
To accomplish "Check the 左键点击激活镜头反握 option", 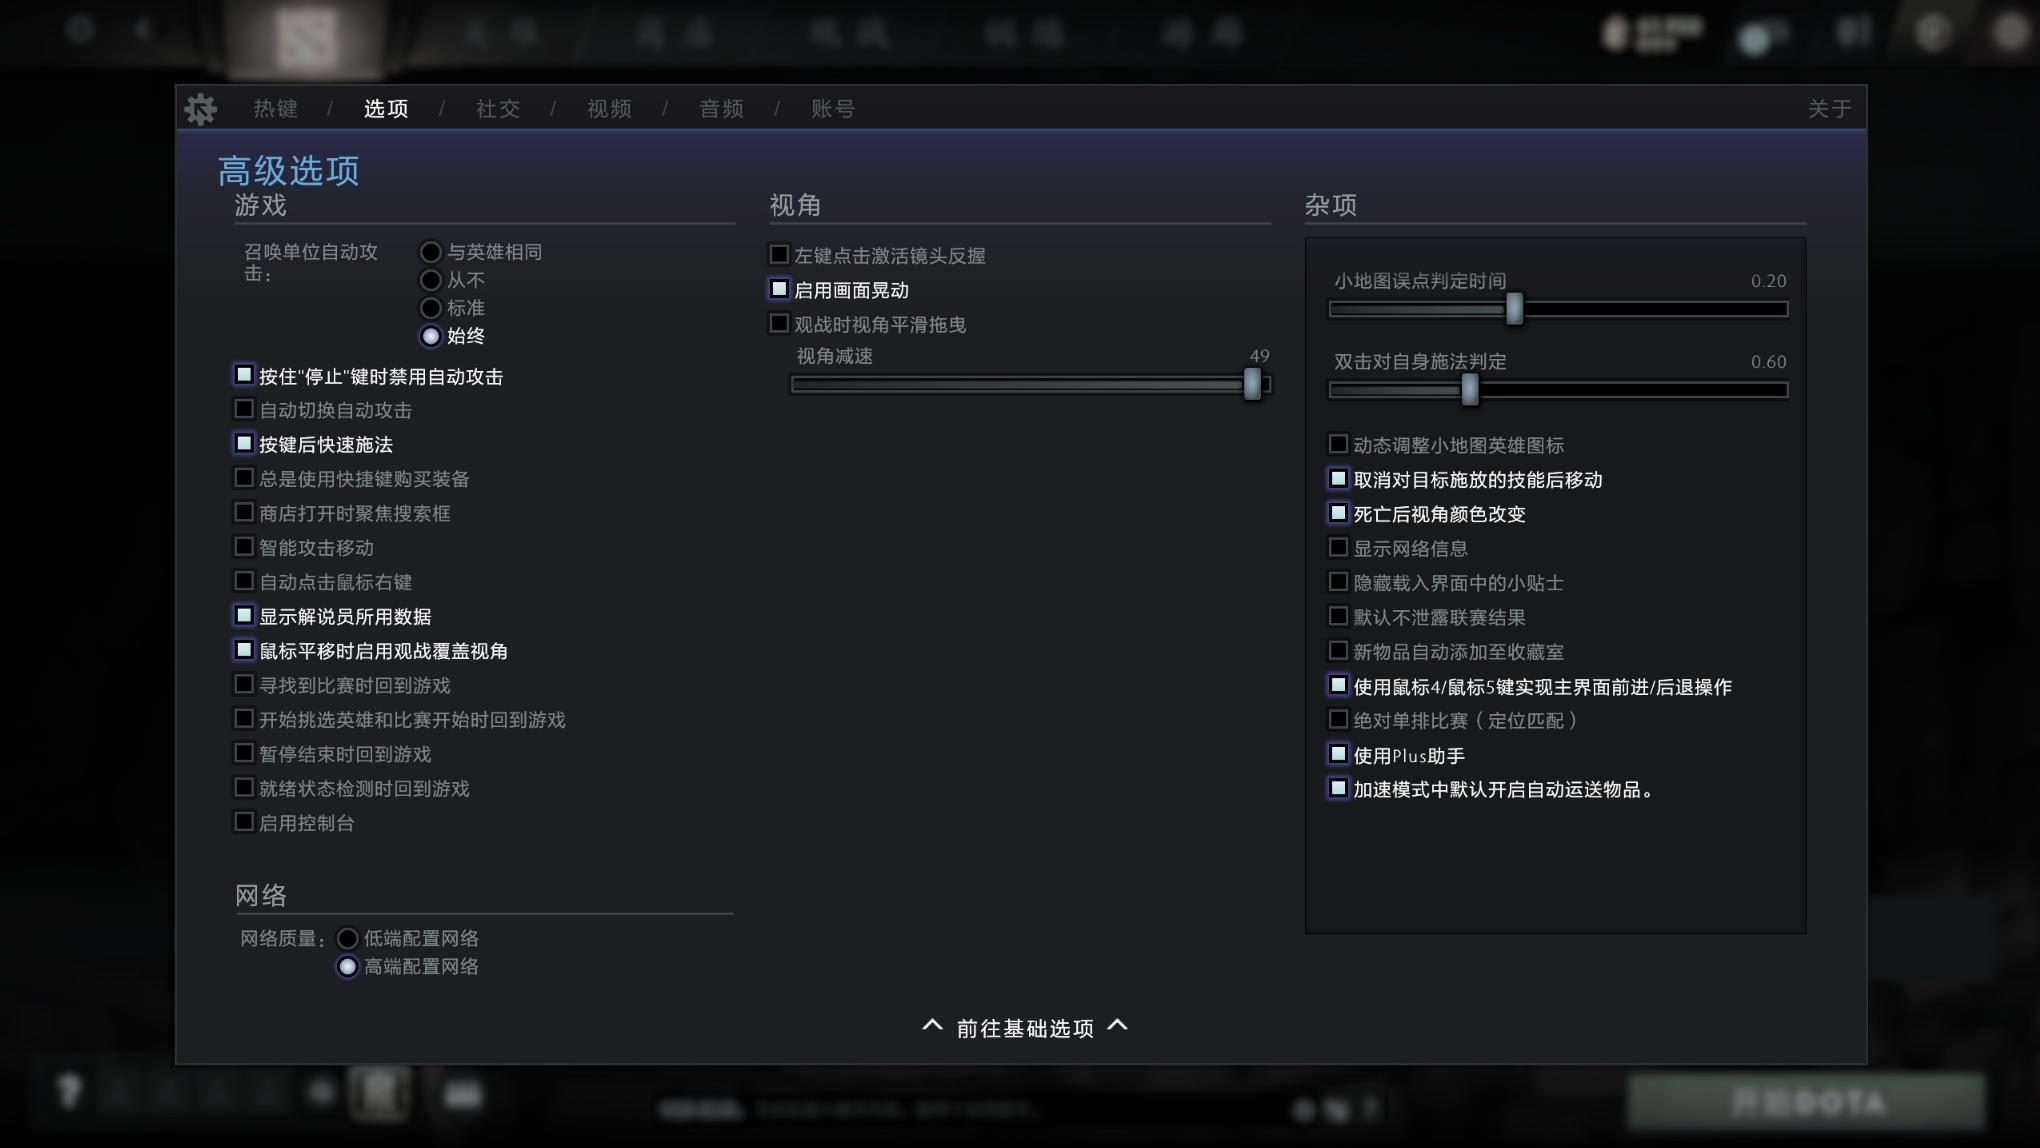I will click(778, 254).
